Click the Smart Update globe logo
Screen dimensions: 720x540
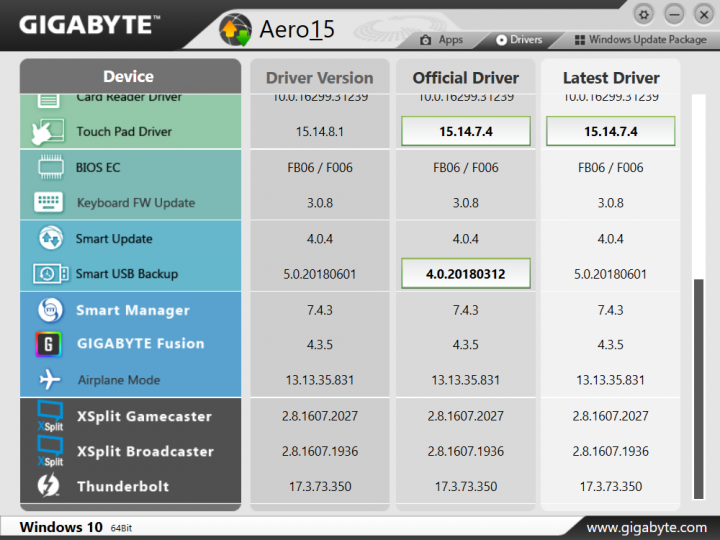[236, 30]
